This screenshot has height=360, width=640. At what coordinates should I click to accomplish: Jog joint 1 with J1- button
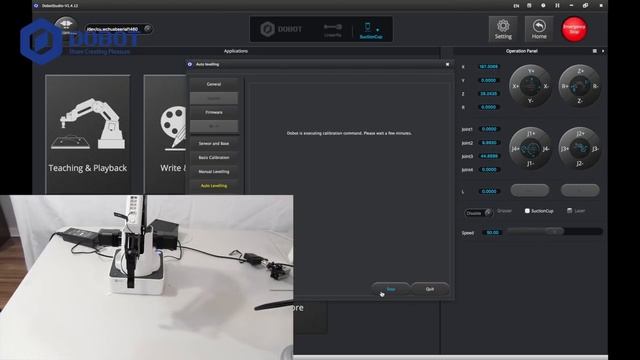tap(531, 164)
